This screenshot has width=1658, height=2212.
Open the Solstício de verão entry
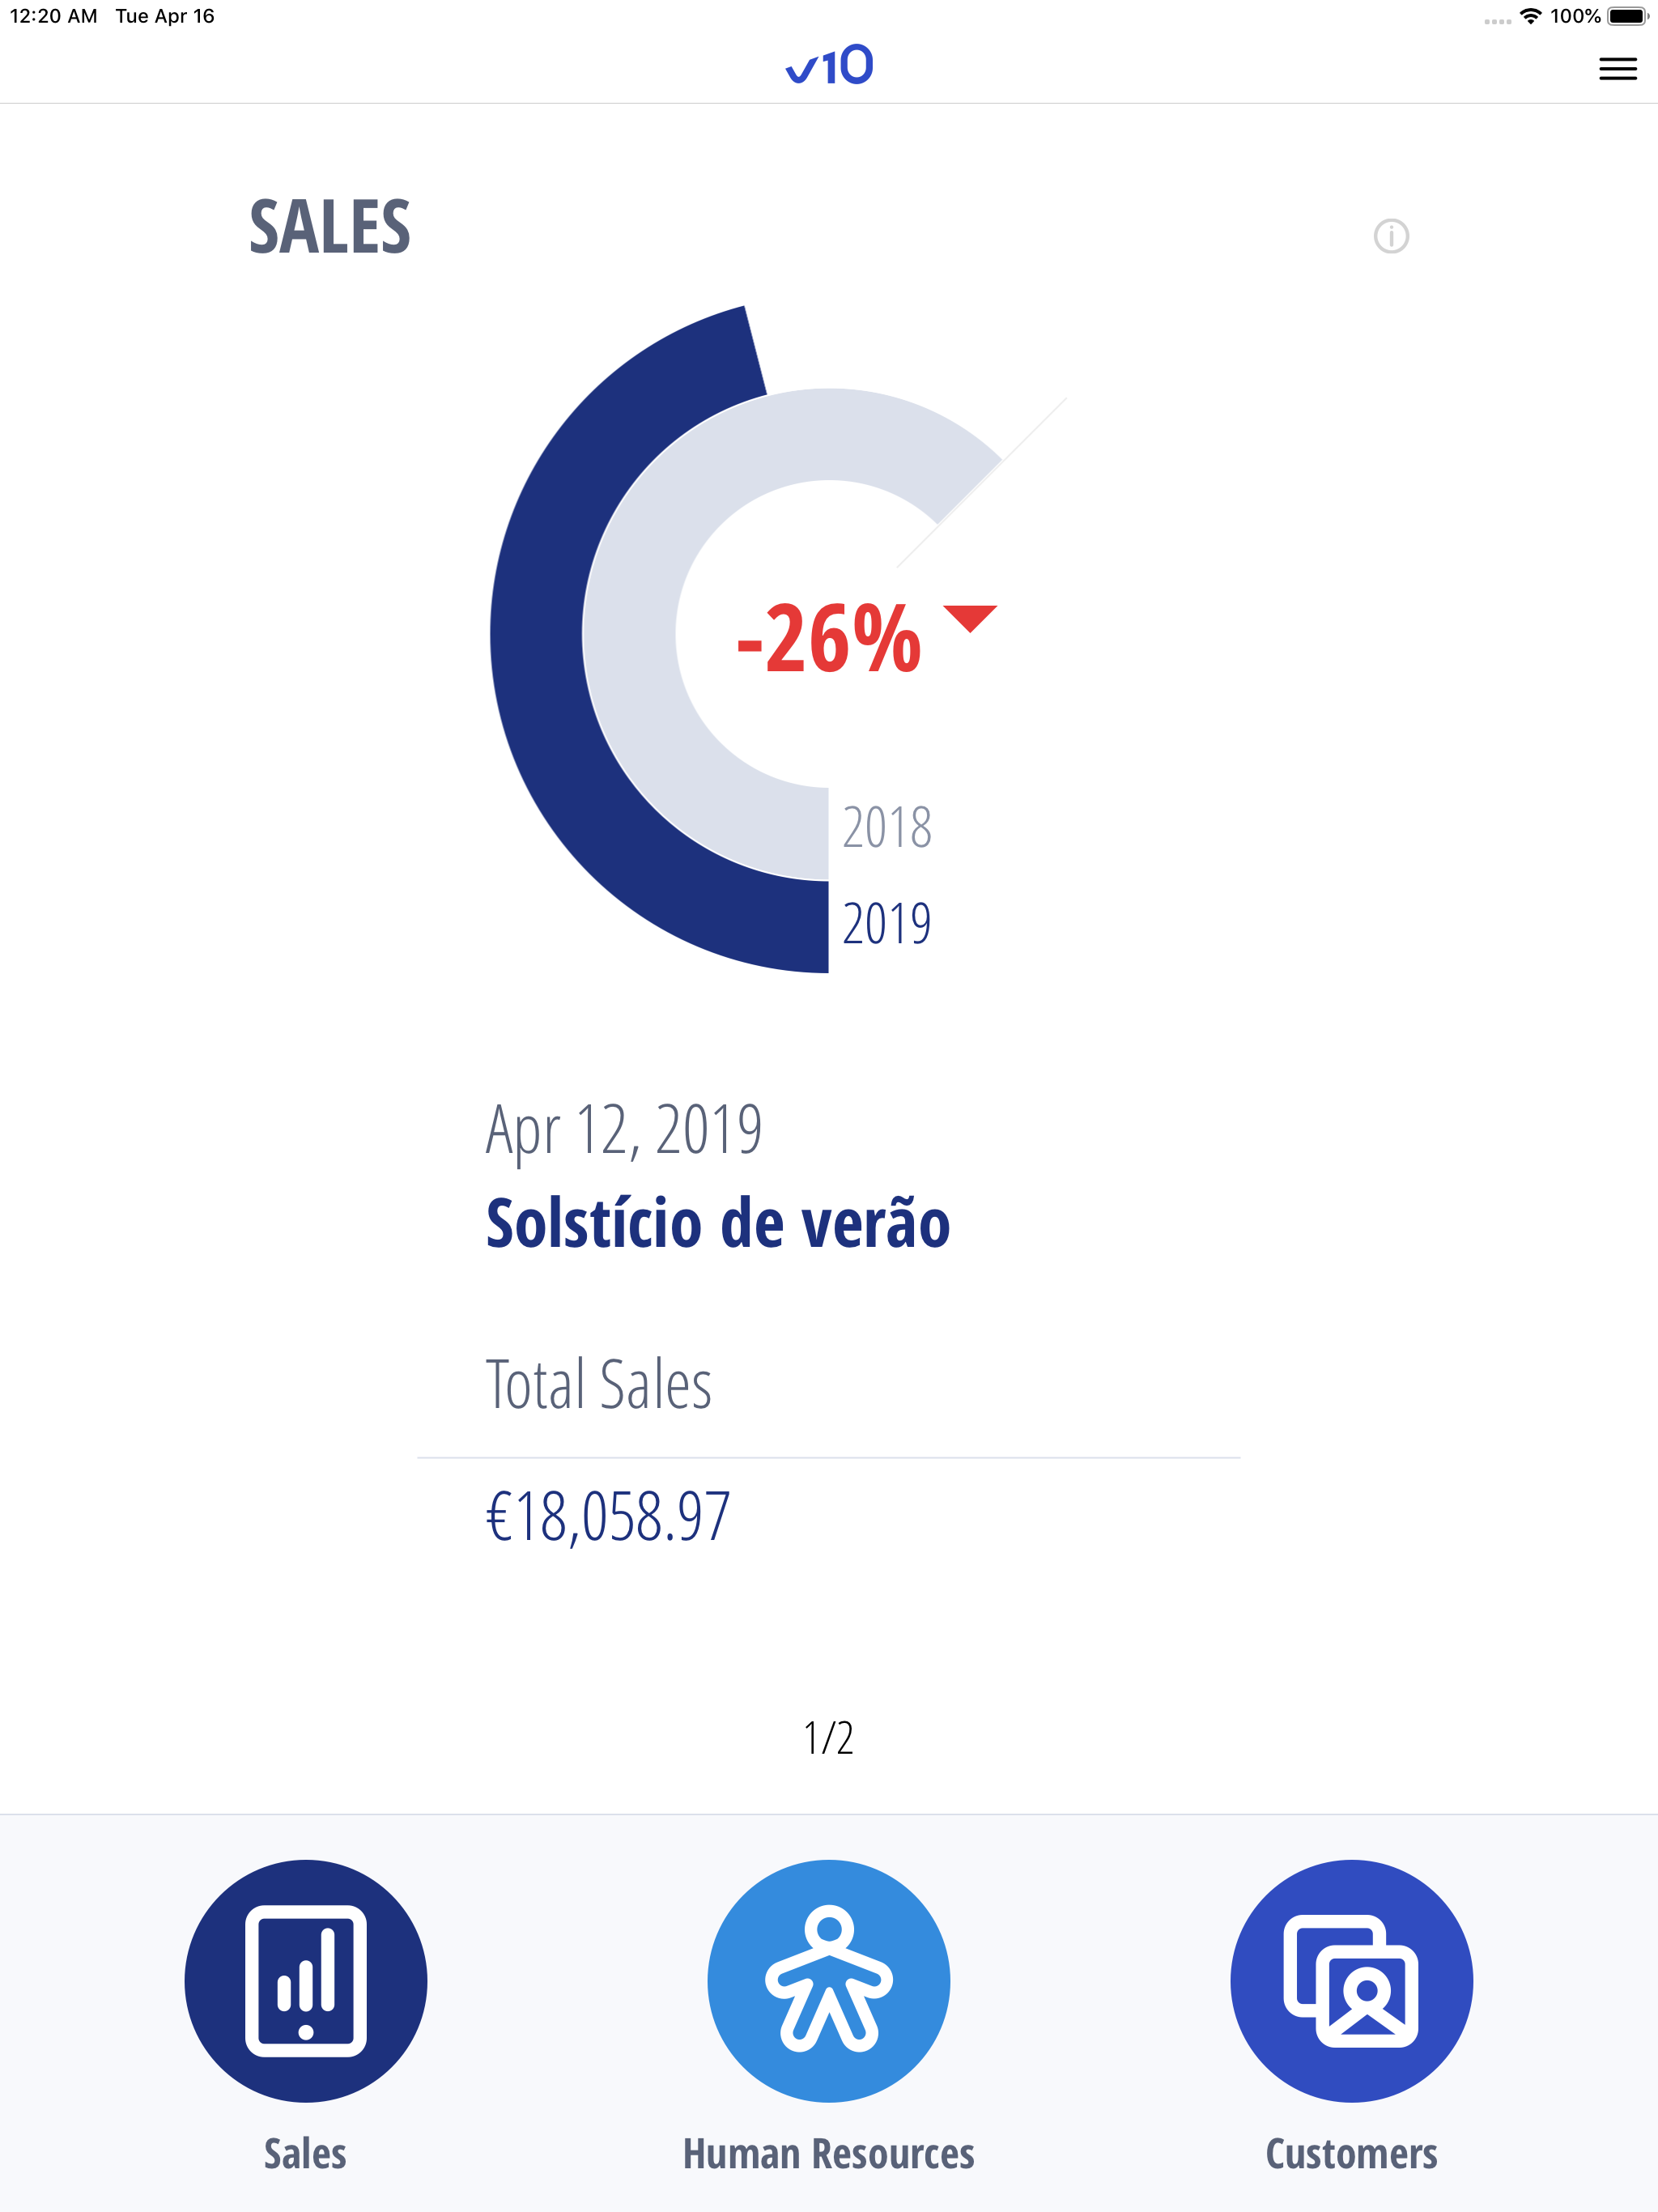point(718,1223)
